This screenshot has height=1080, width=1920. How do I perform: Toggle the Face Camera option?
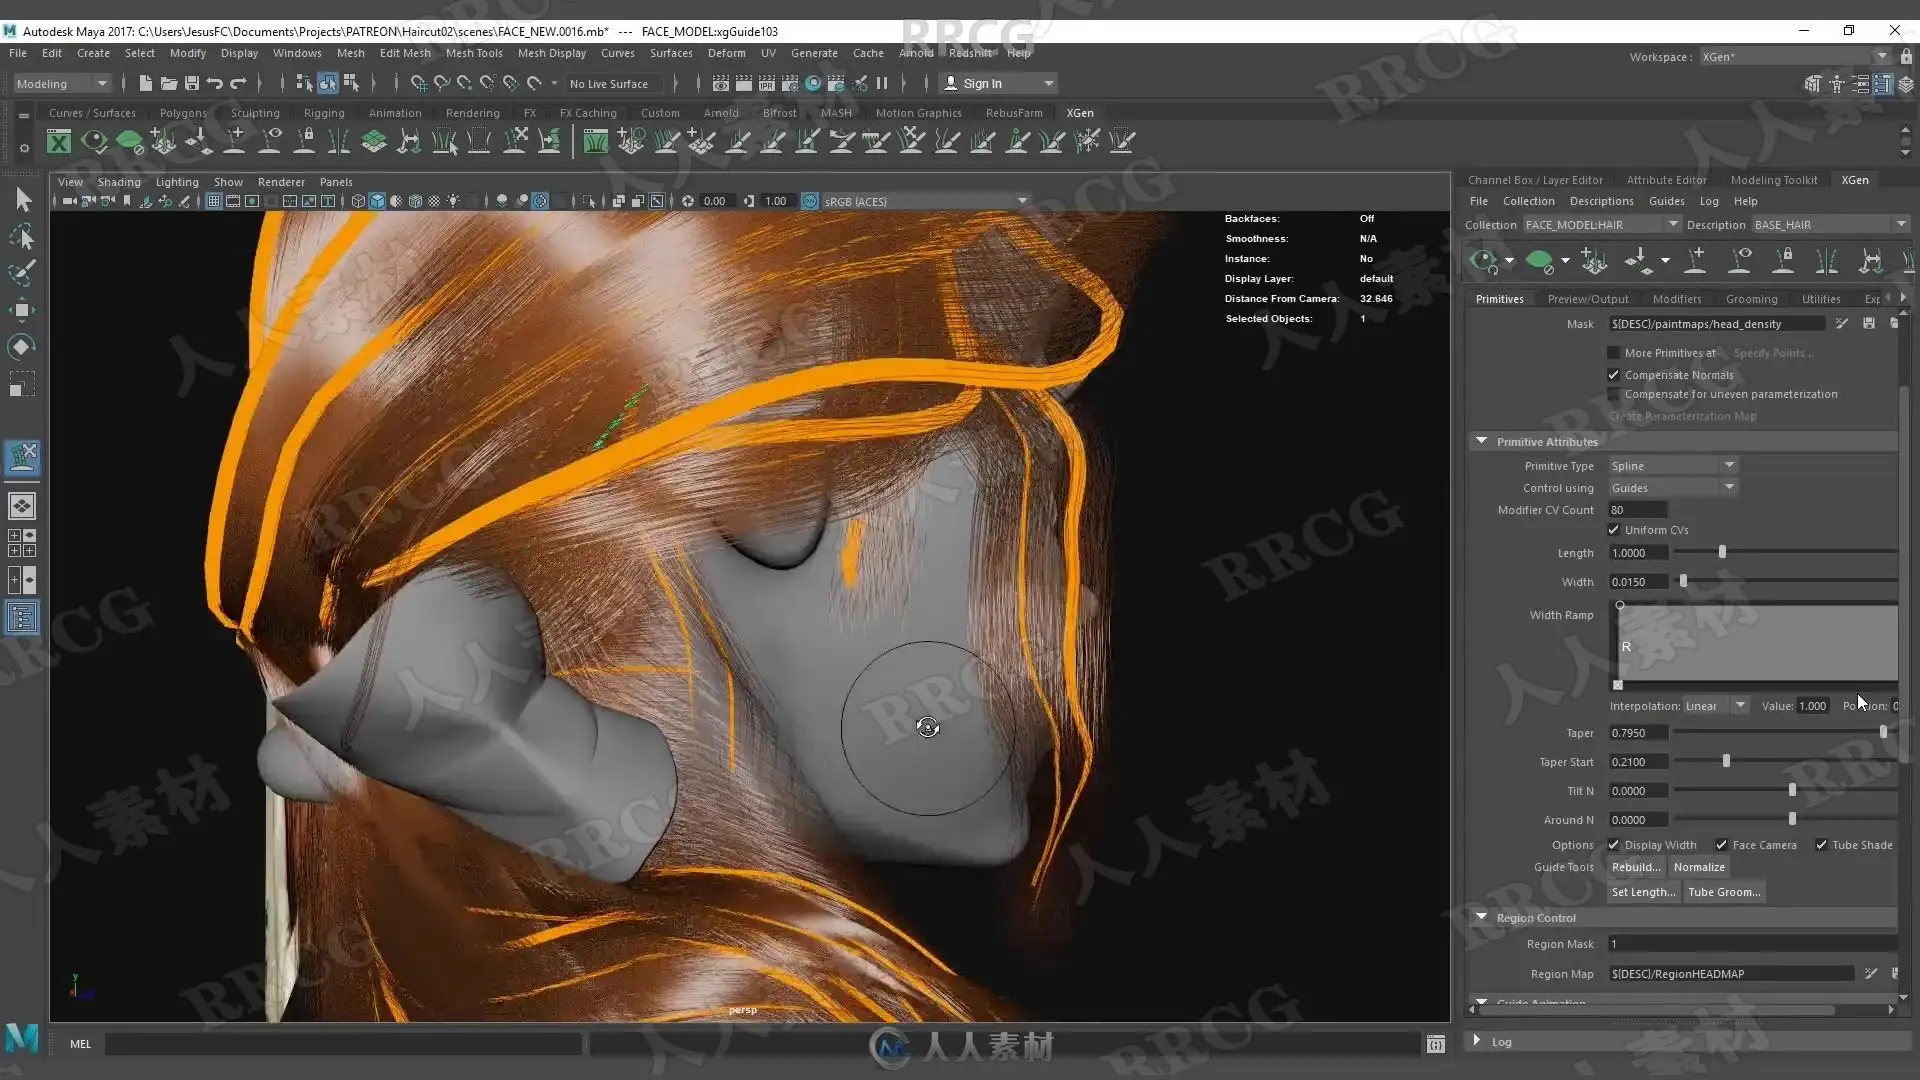click(x=1721, y=845)
